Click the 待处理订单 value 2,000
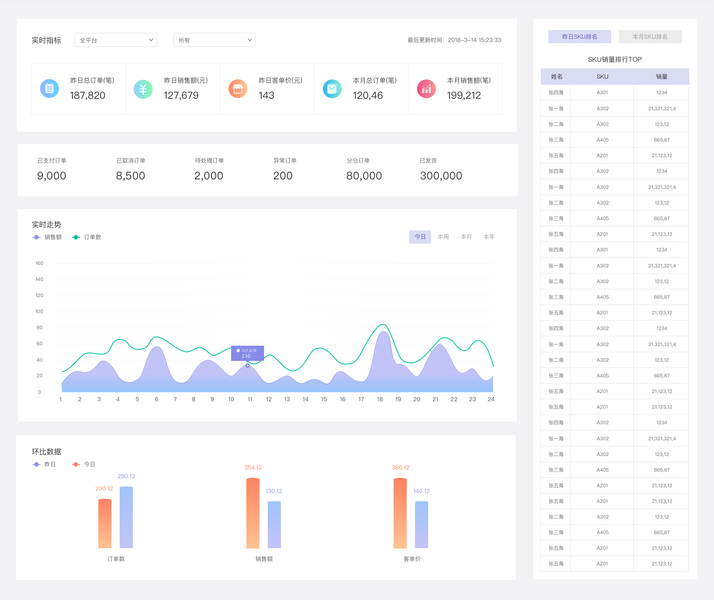Image resolution: width=714 pixels, height=600 pixels. click(209, 176)
